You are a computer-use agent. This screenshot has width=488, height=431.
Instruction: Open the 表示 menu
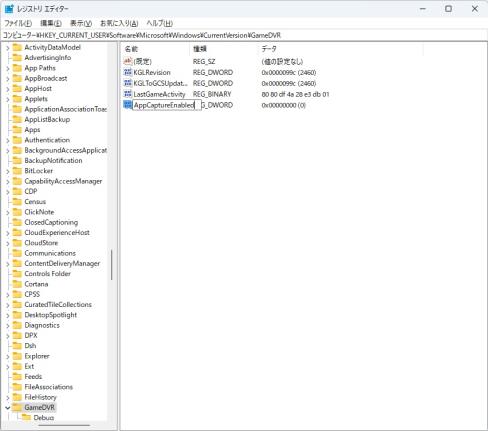click(81, 23)
